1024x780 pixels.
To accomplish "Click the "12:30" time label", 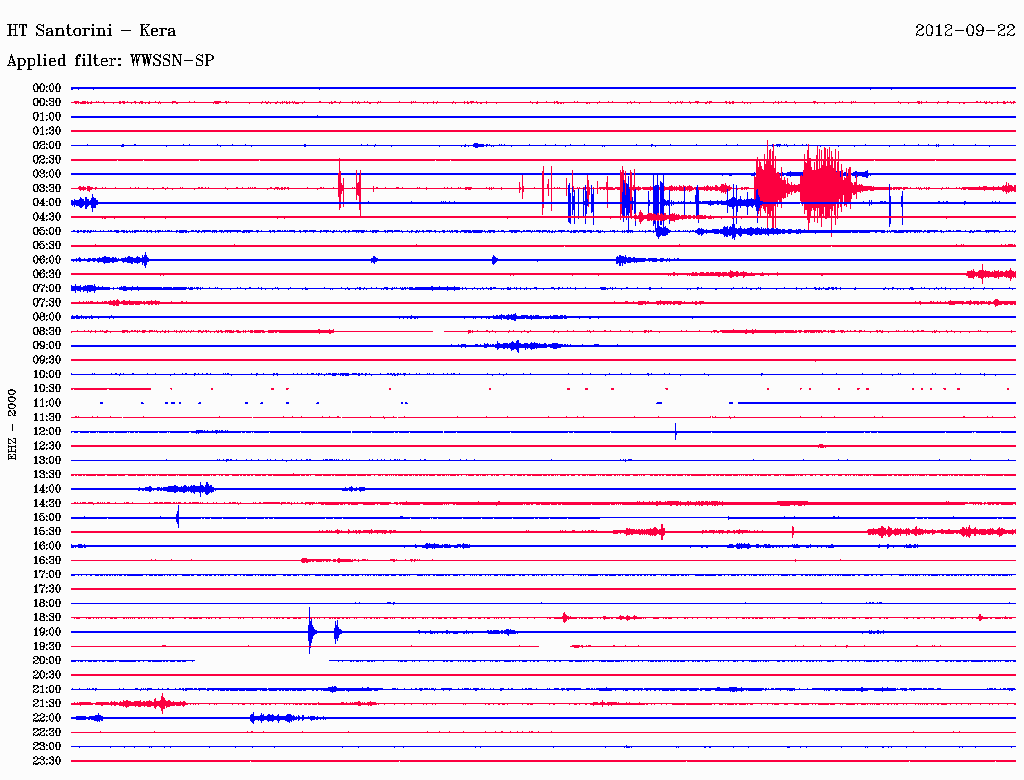I will pyautogui.click(x=47, y=446).
